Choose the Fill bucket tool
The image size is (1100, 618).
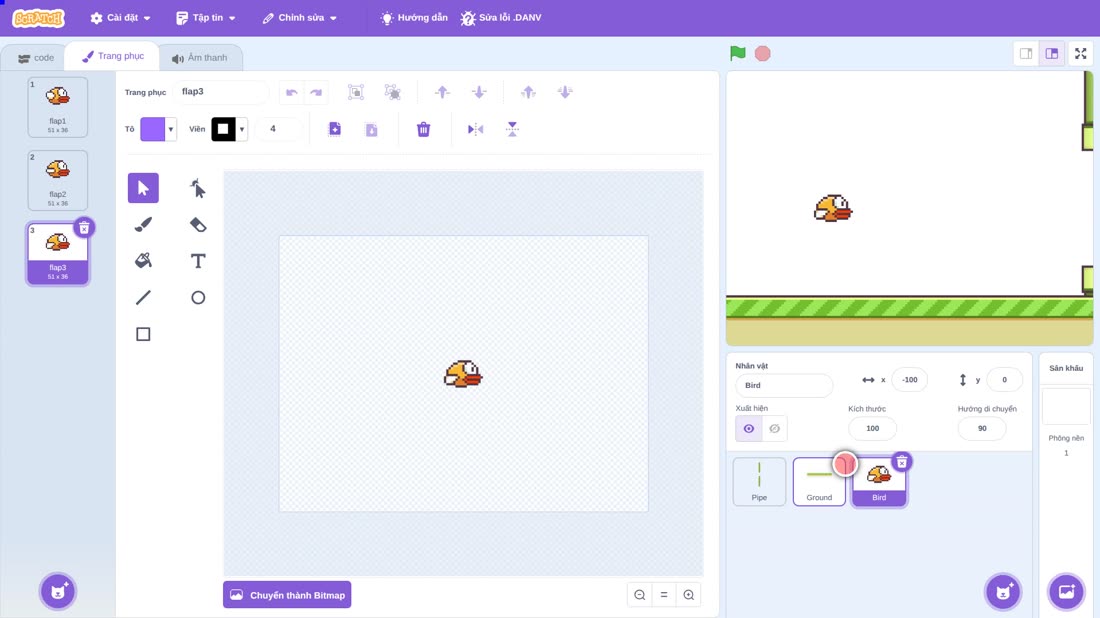click(143, 261)
